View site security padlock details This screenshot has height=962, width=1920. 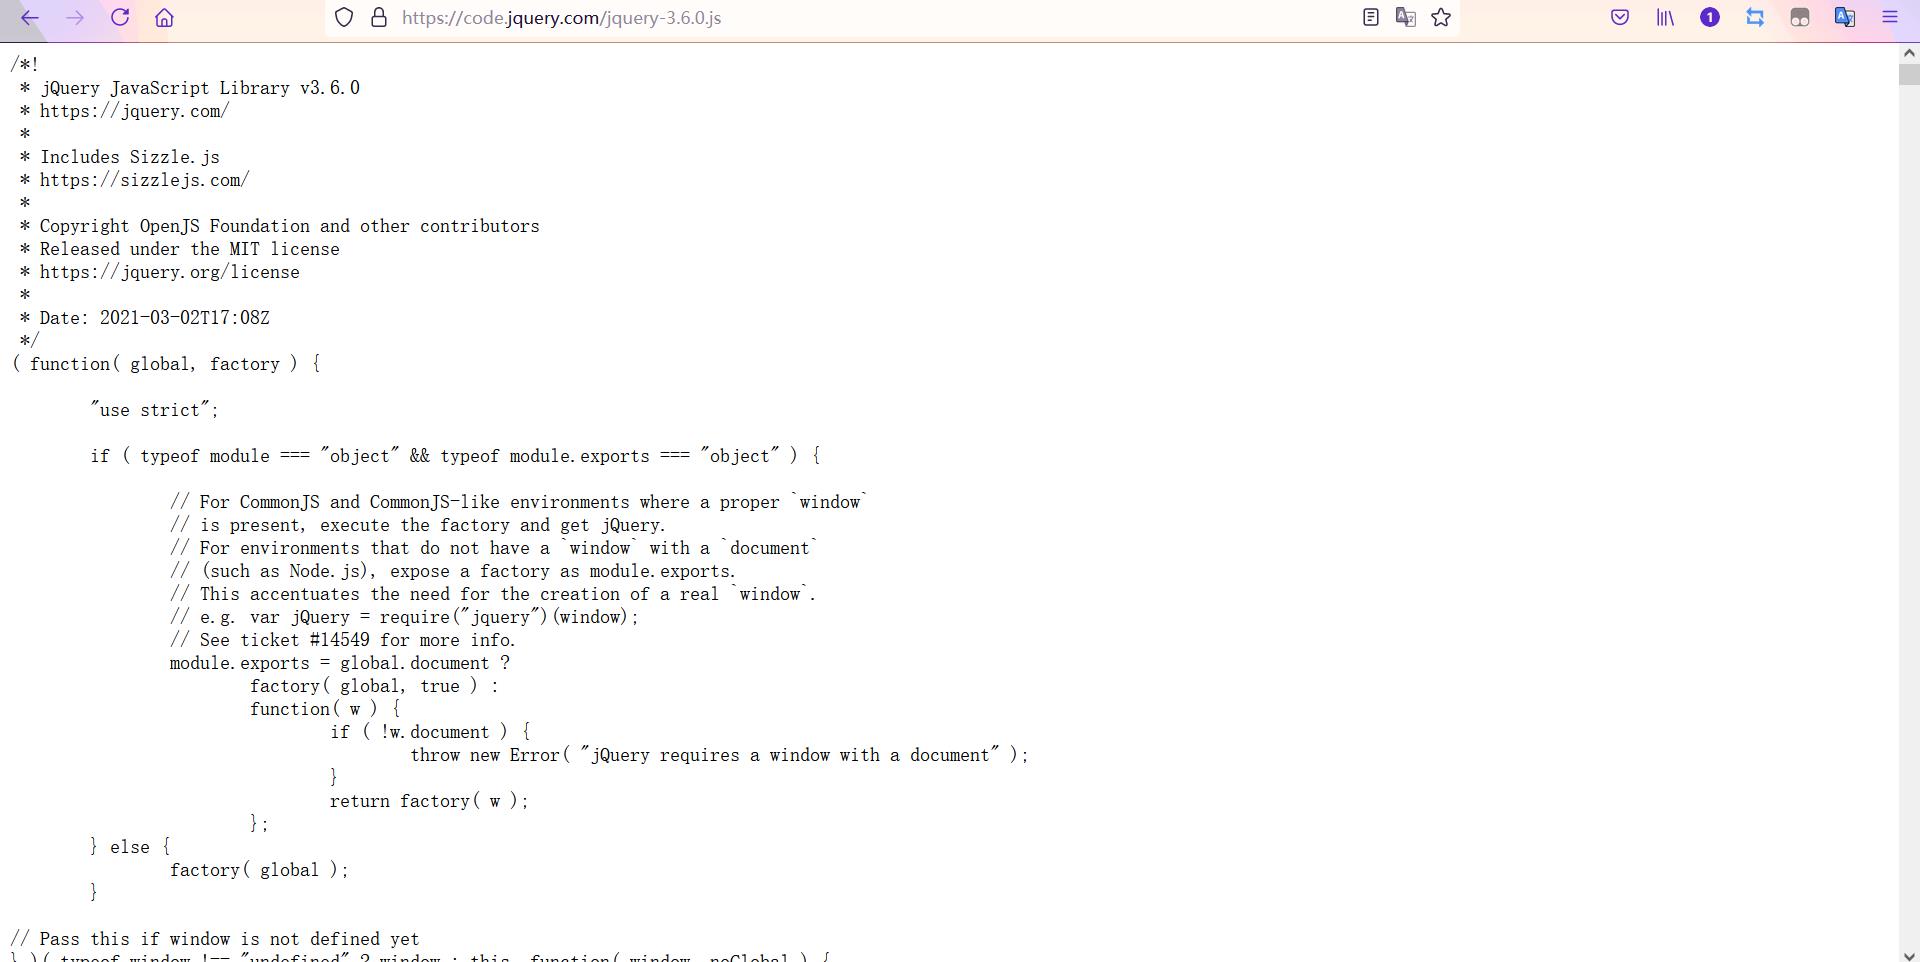(379, 18)
